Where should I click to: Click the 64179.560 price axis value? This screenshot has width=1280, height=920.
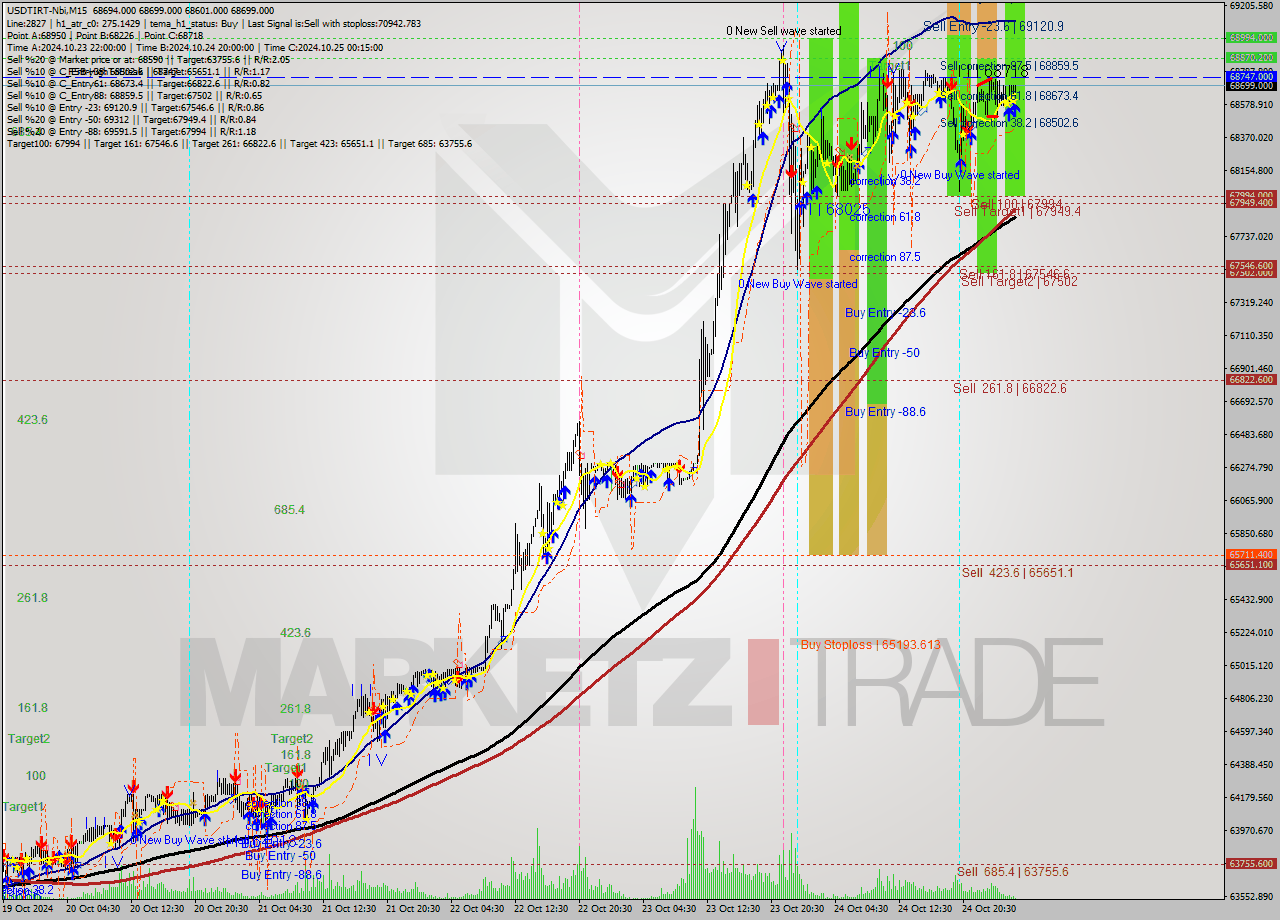(1251, 797)
